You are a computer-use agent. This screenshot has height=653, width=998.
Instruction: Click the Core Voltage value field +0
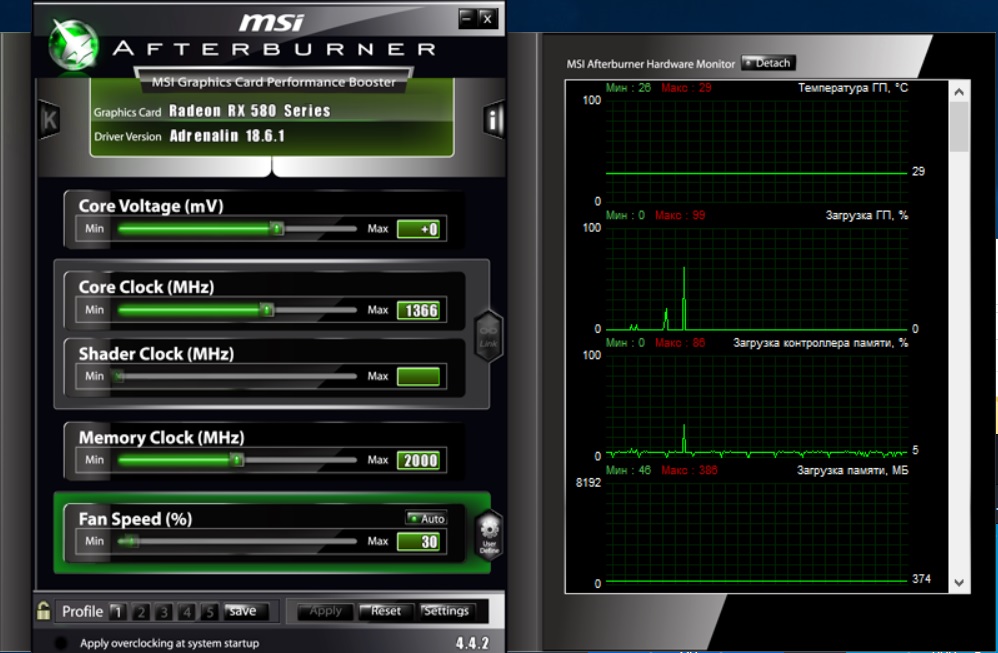pyautogui.click(x=418, y=229)
